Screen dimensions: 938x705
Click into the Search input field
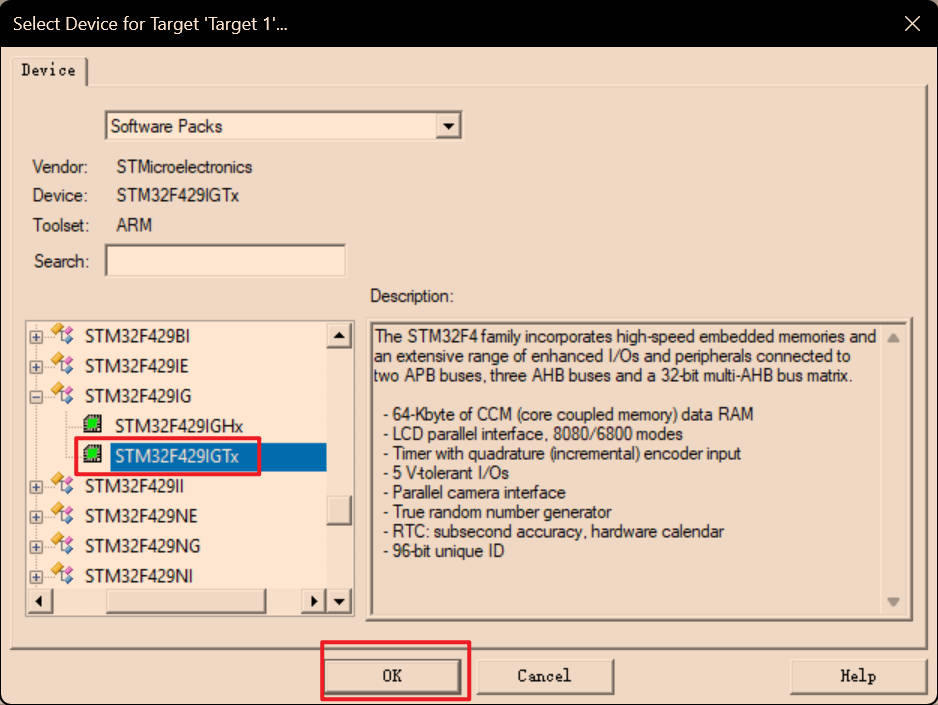[225, 261]
